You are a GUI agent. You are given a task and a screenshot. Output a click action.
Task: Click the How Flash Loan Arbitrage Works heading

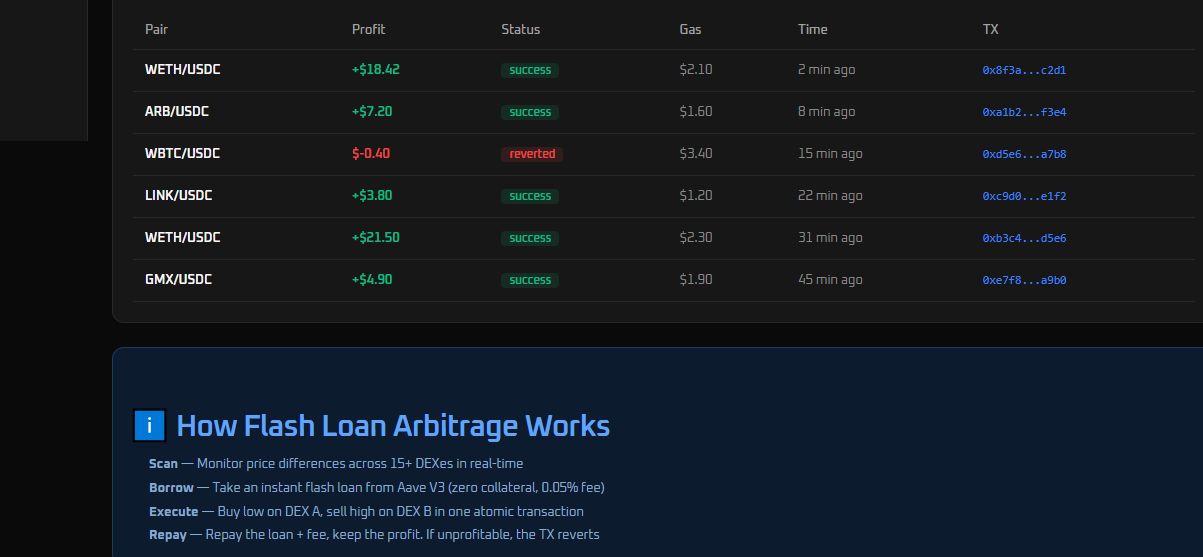393,426
